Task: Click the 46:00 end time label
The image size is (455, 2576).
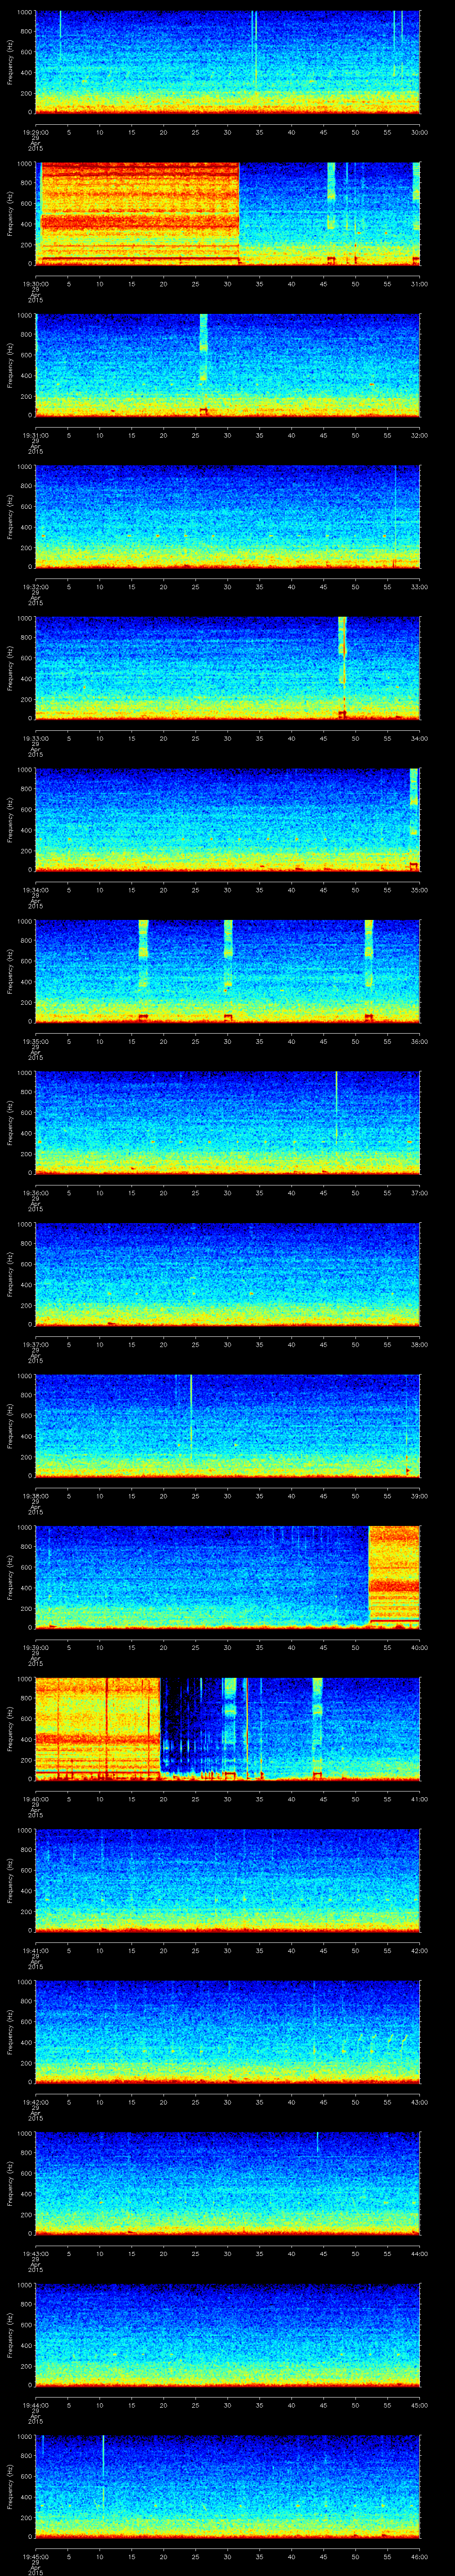Action: pyautogui.click(x=419, y=2557)
